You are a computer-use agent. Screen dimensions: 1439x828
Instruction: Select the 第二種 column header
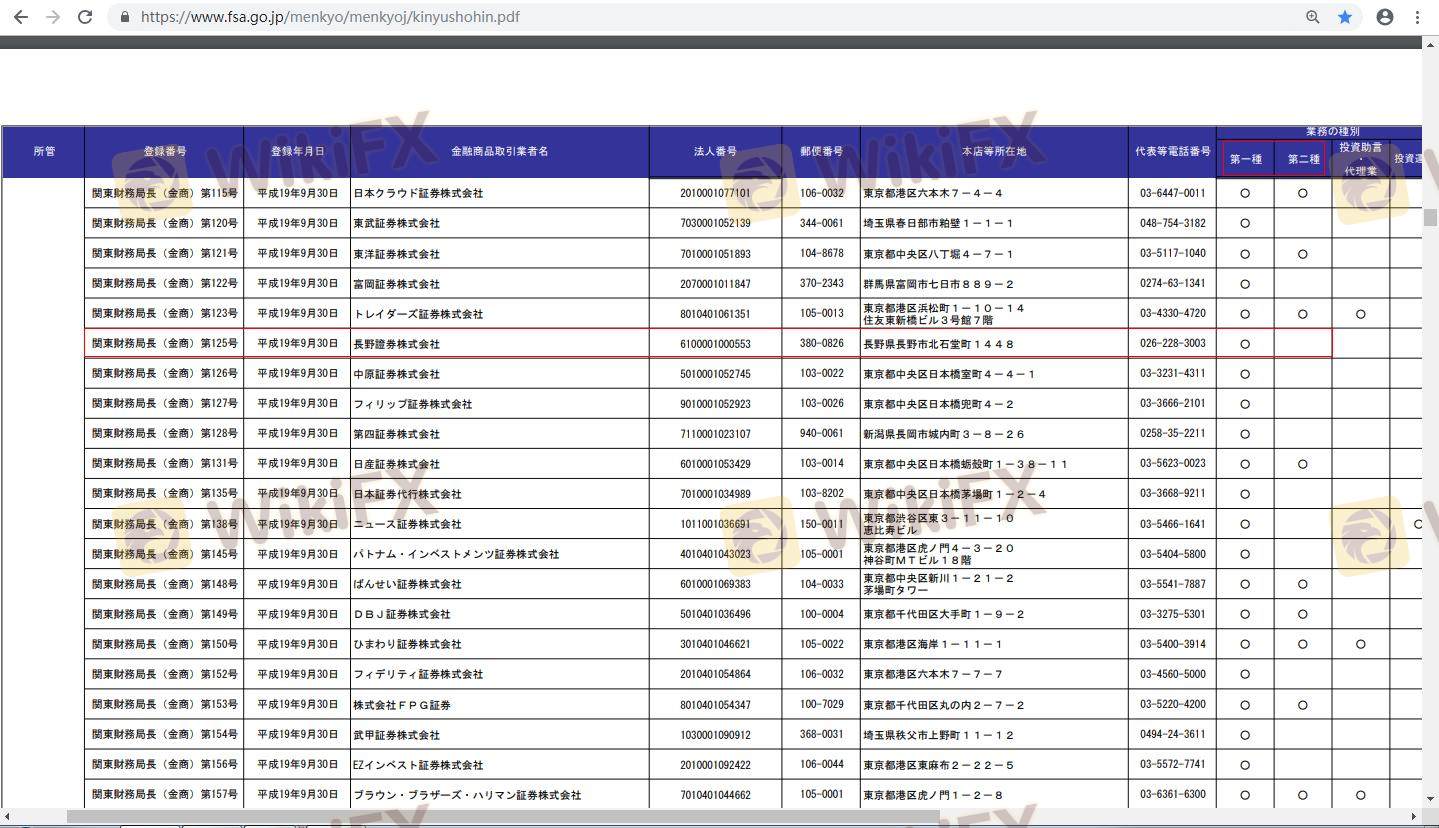1303,159
